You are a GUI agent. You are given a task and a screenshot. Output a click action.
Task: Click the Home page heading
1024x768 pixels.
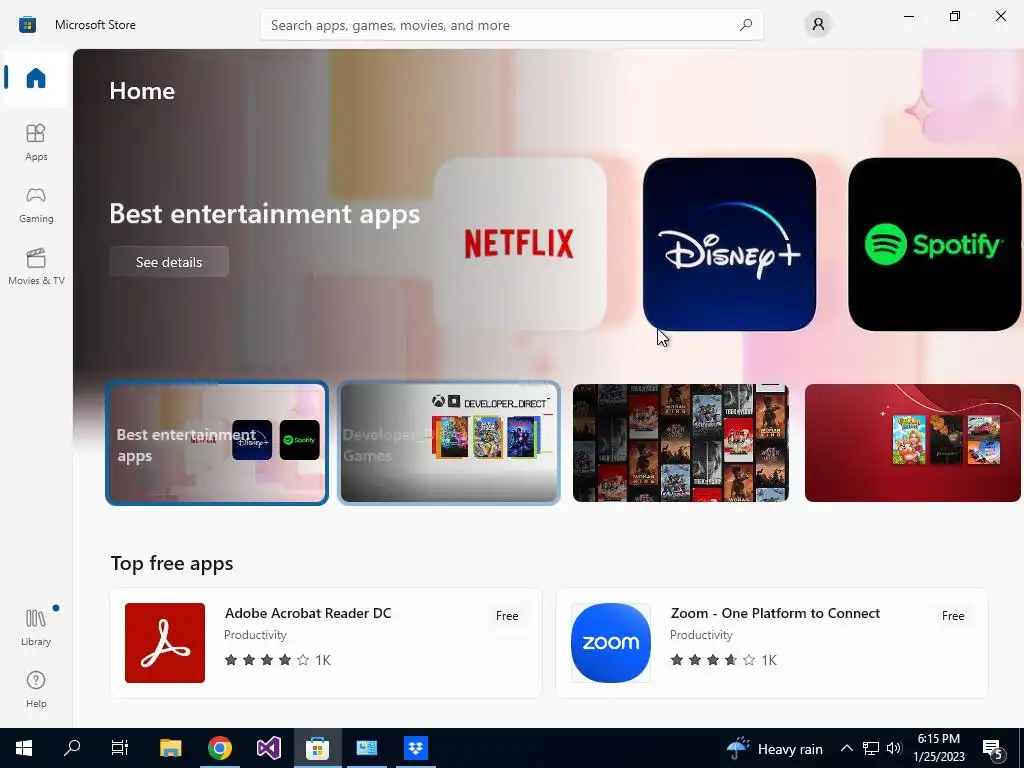click(142, 91)
